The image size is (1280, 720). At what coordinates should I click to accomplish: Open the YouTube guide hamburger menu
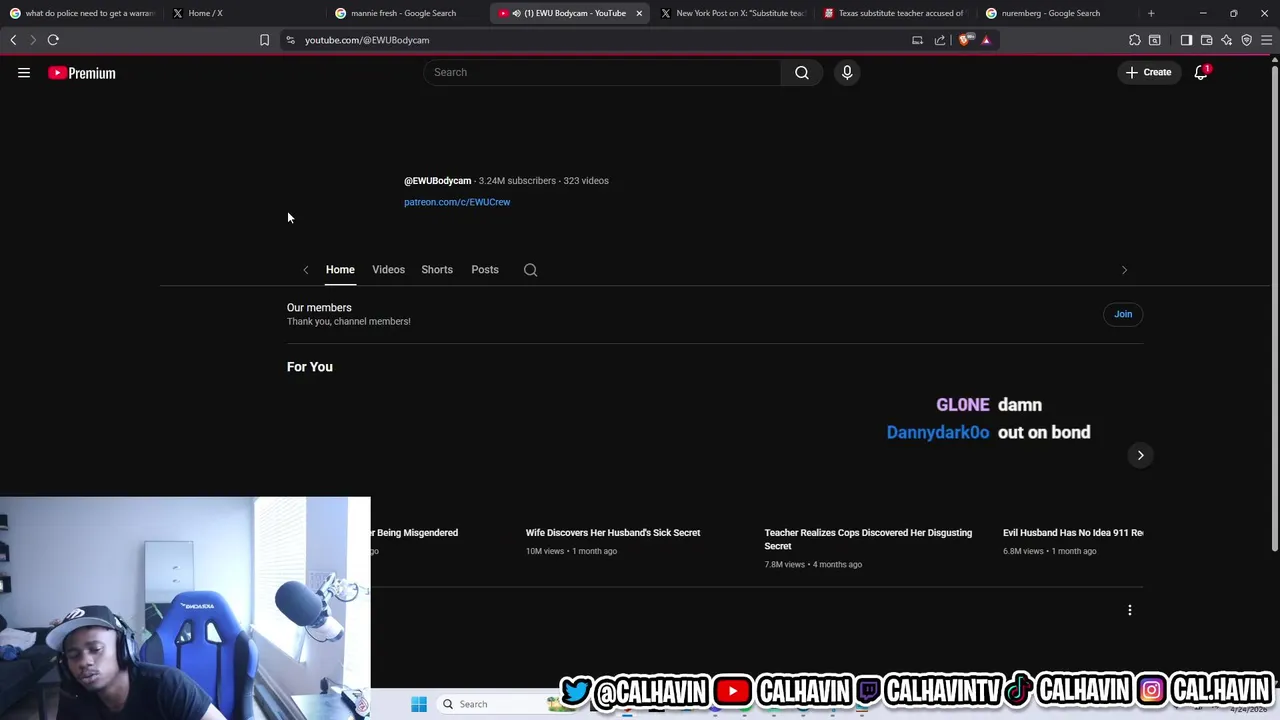click(x=24, y=73)
